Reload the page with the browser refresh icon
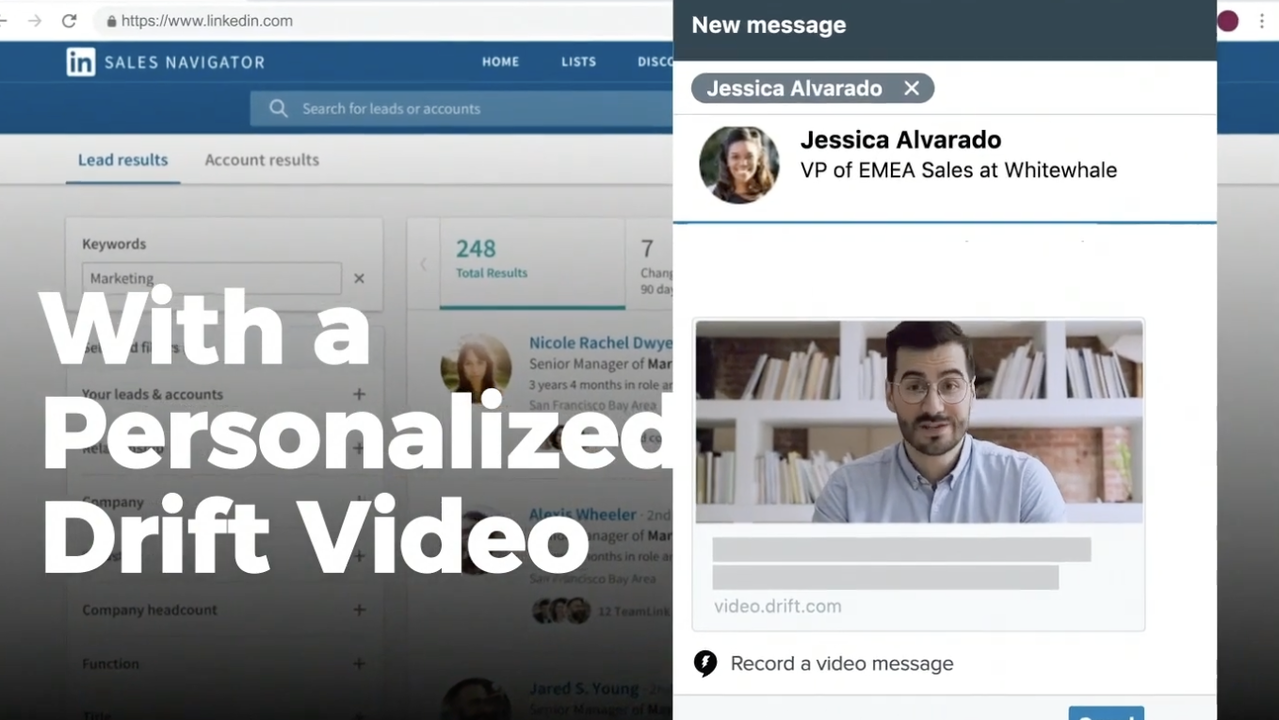Viewport: 1279px width, 720px height. click(69, 21)
